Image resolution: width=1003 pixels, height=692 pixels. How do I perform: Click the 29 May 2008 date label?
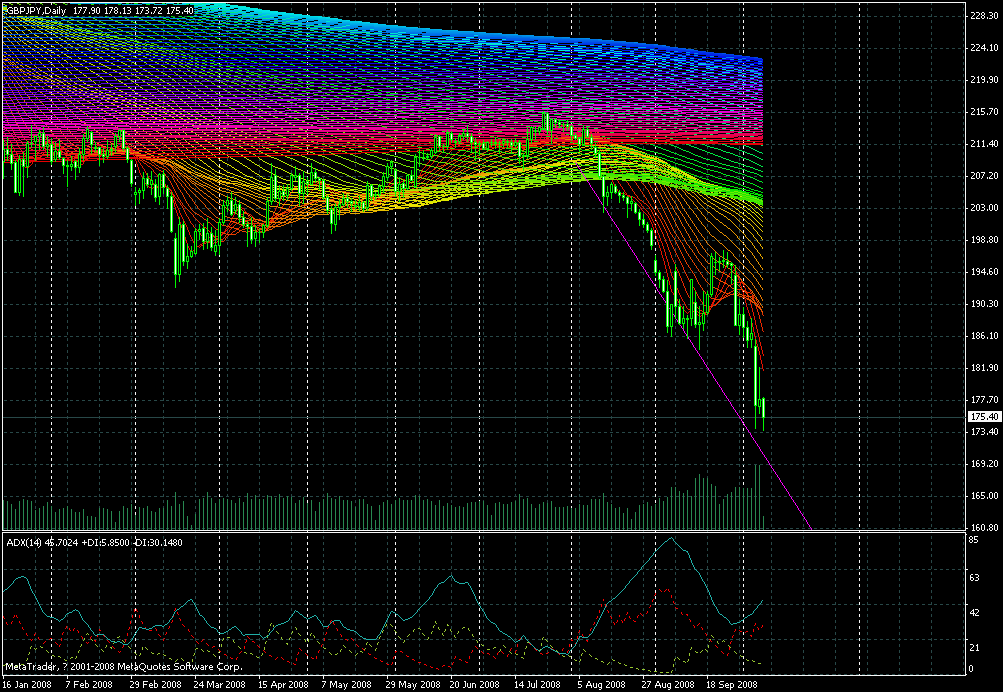[x=413, y=684]
